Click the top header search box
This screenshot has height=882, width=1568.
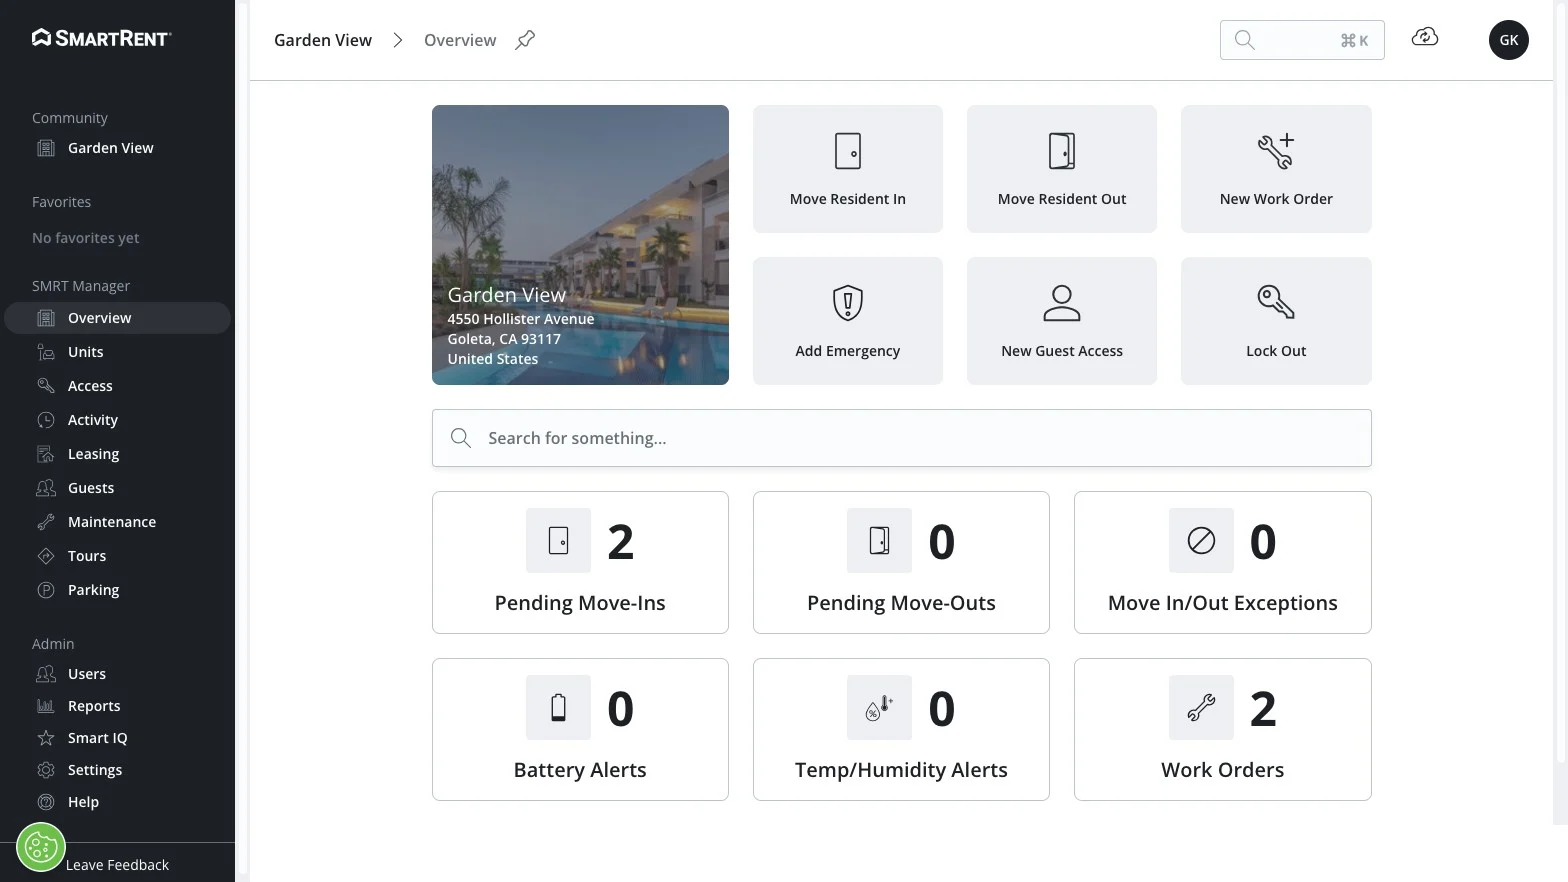tap(1302, 40)
